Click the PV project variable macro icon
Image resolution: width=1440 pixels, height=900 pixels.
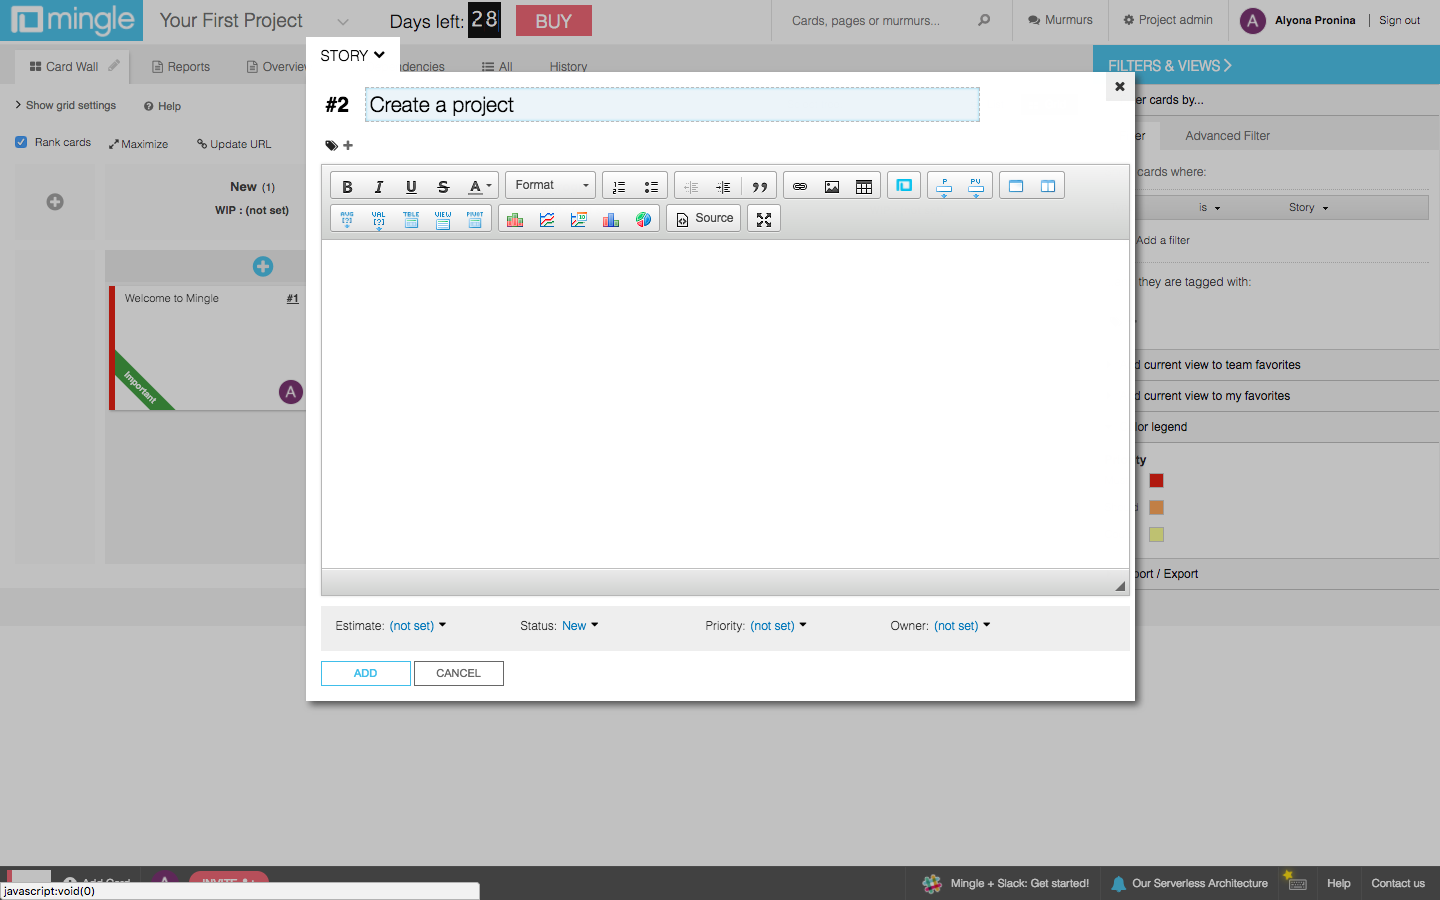(976, 186)
